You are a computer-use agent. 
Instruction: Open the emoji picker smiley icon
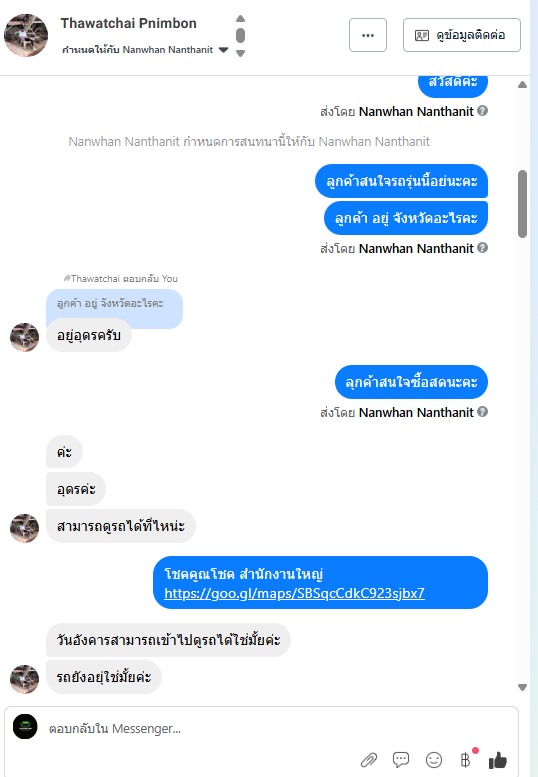click(x=434, y=760)
